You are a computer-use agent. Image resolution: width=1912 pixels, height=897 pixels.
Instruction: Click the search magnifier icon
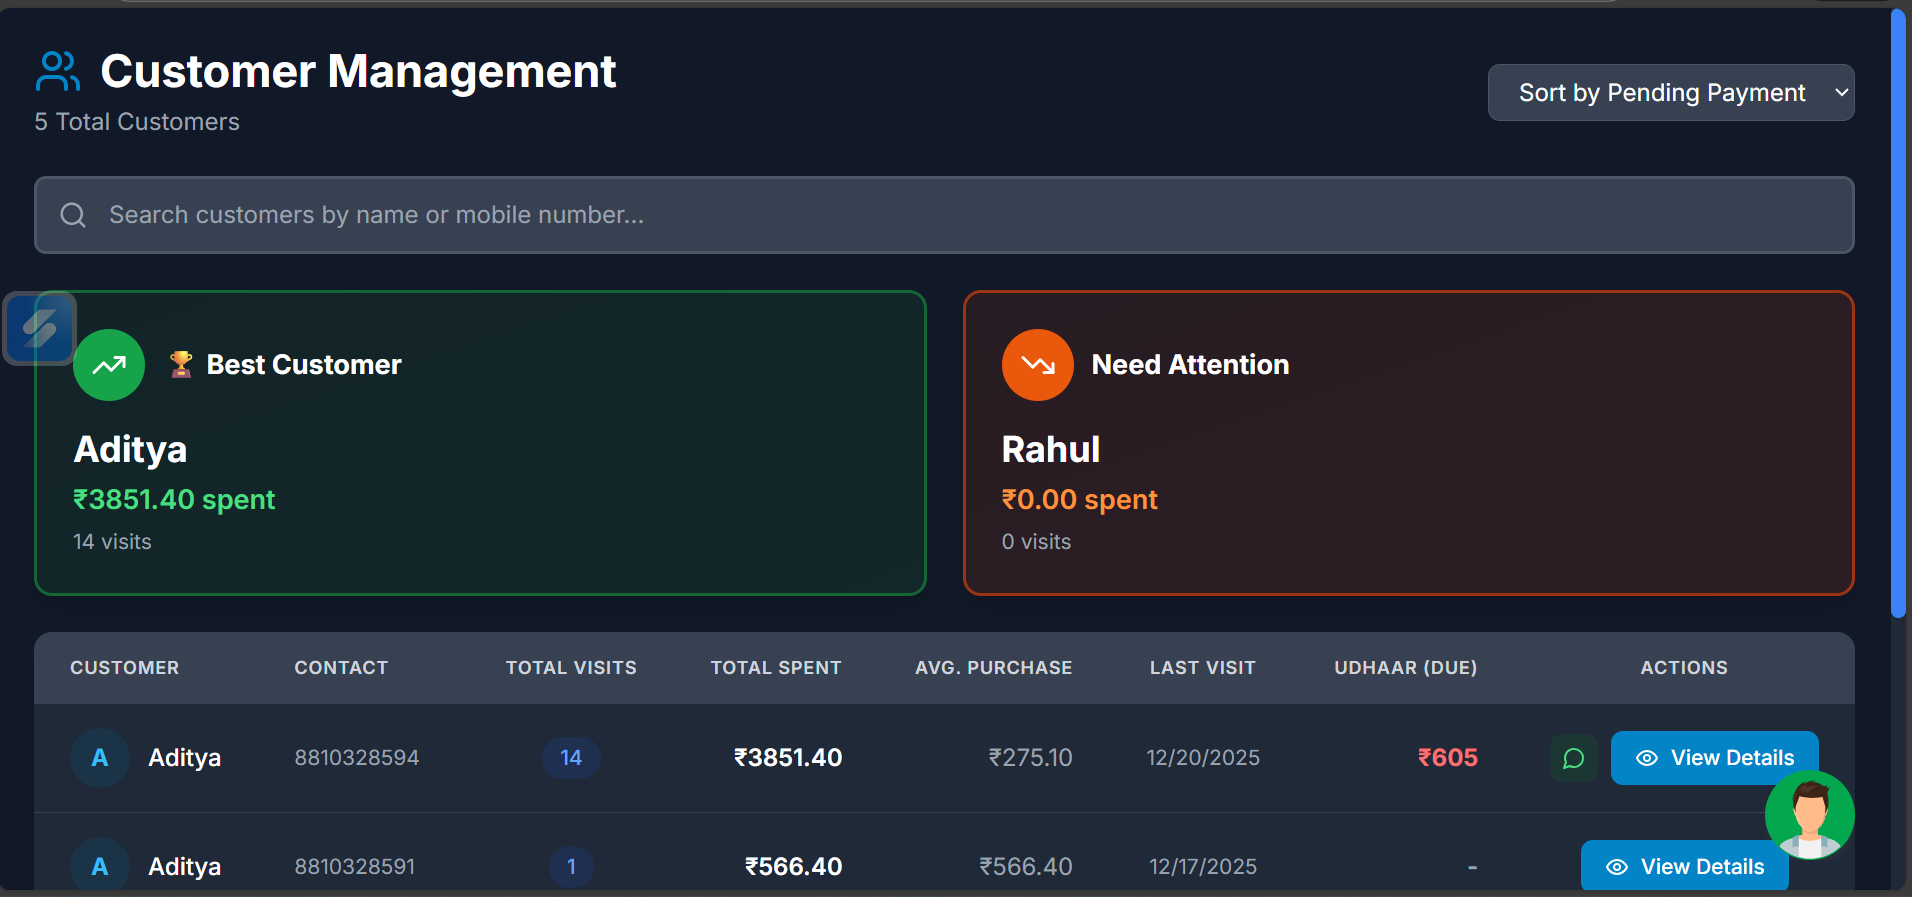point(73,215)
